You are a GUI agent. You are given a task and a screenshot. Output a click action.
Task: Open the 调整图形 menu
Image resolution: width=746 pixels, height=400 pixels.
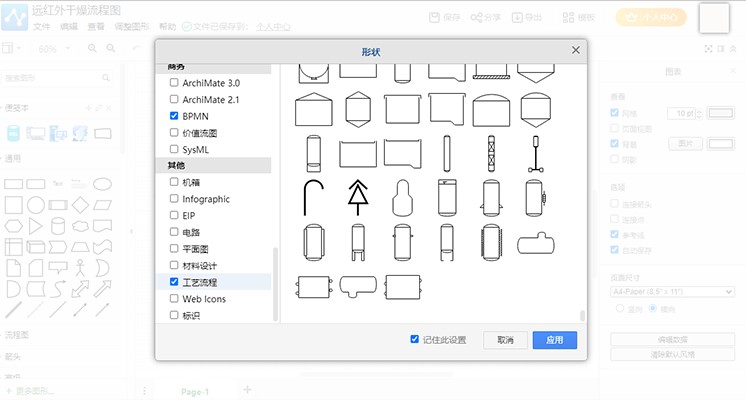(x=132, y=27)
